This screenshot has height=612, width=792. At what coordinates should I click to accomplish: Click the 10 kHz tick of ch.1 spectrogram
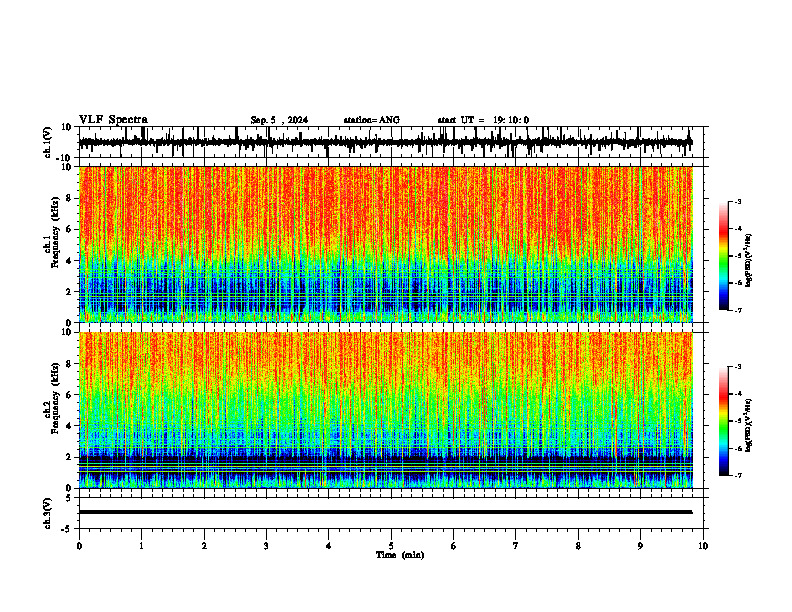click(67, 167)
